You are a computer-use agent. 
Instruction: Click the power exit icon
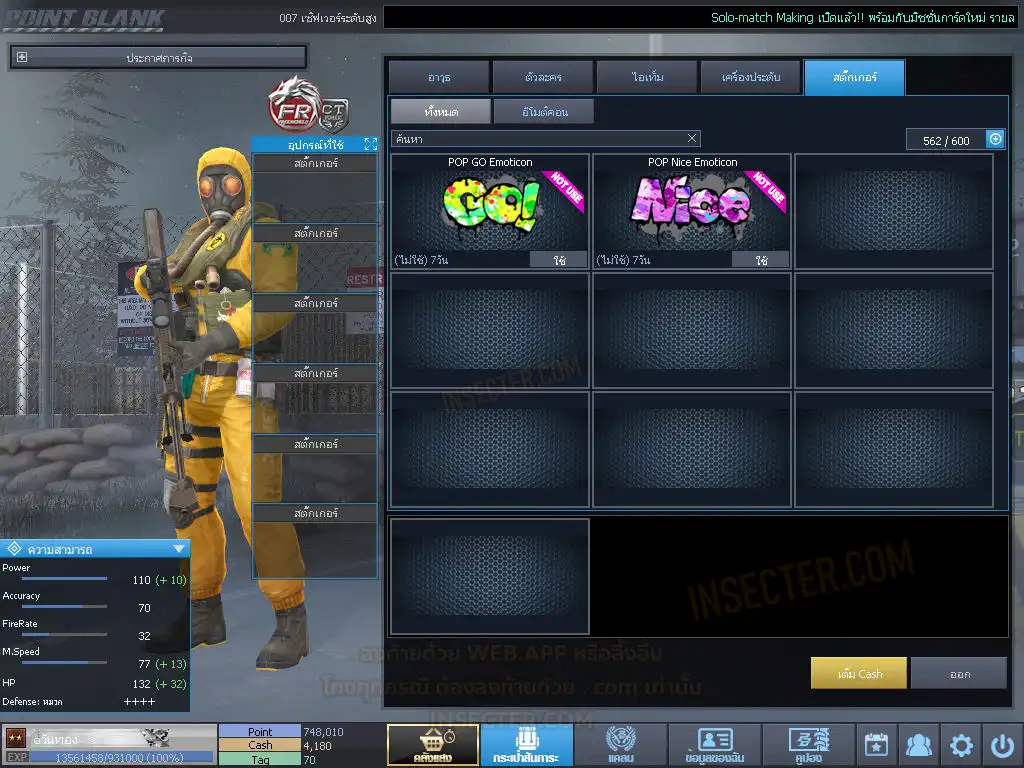[1002, 745]
